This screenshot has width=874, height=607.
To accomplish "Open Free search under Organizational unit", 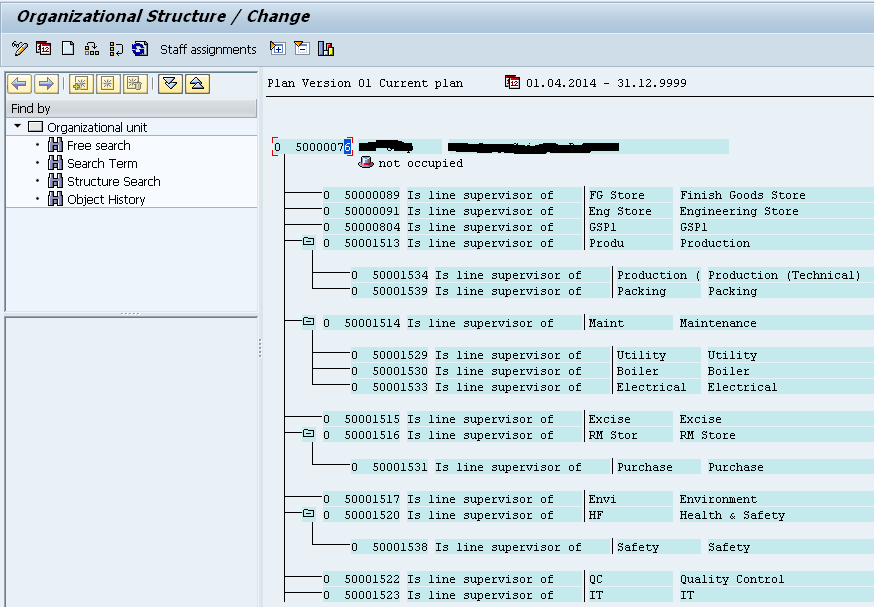I will pyautogui.click(x=98, y=146).
